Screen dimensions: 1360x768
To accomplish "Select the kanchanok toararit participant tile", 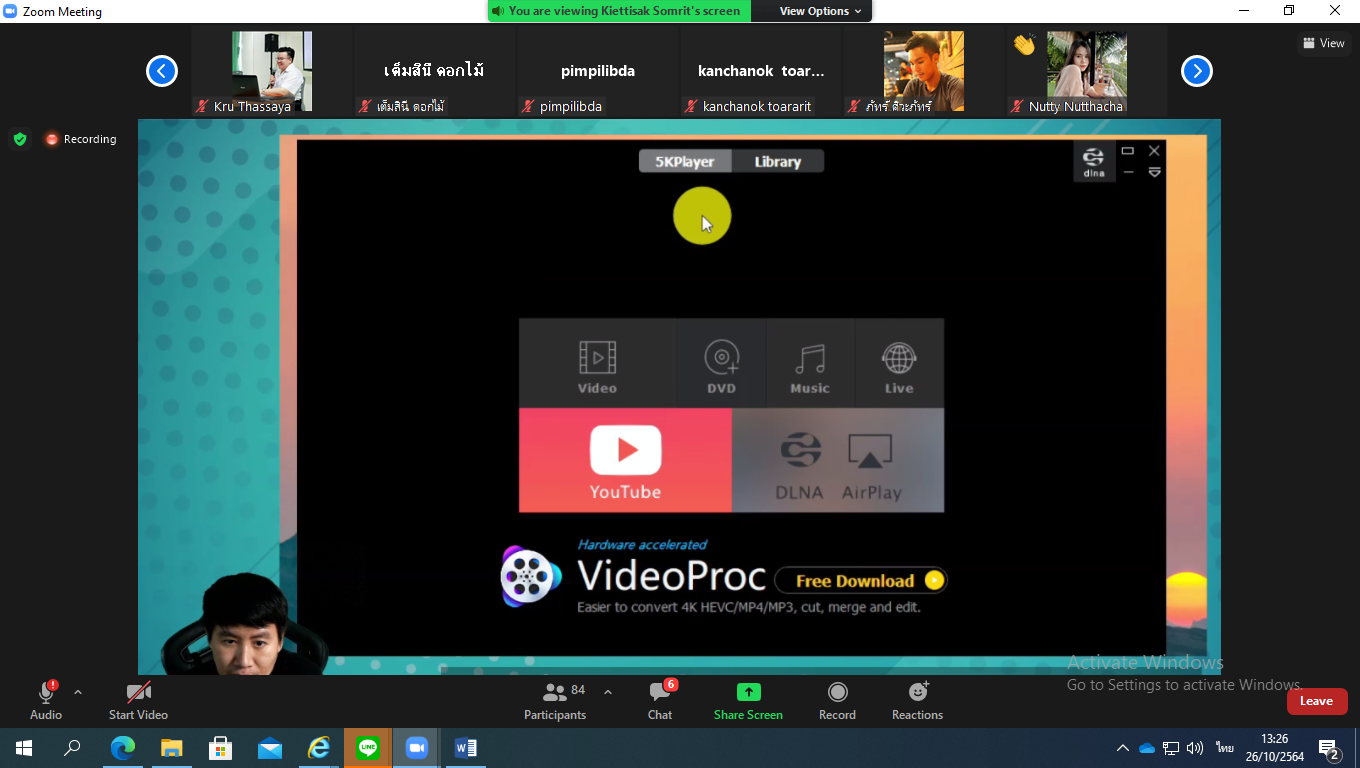I will click(x=761, y=71).
